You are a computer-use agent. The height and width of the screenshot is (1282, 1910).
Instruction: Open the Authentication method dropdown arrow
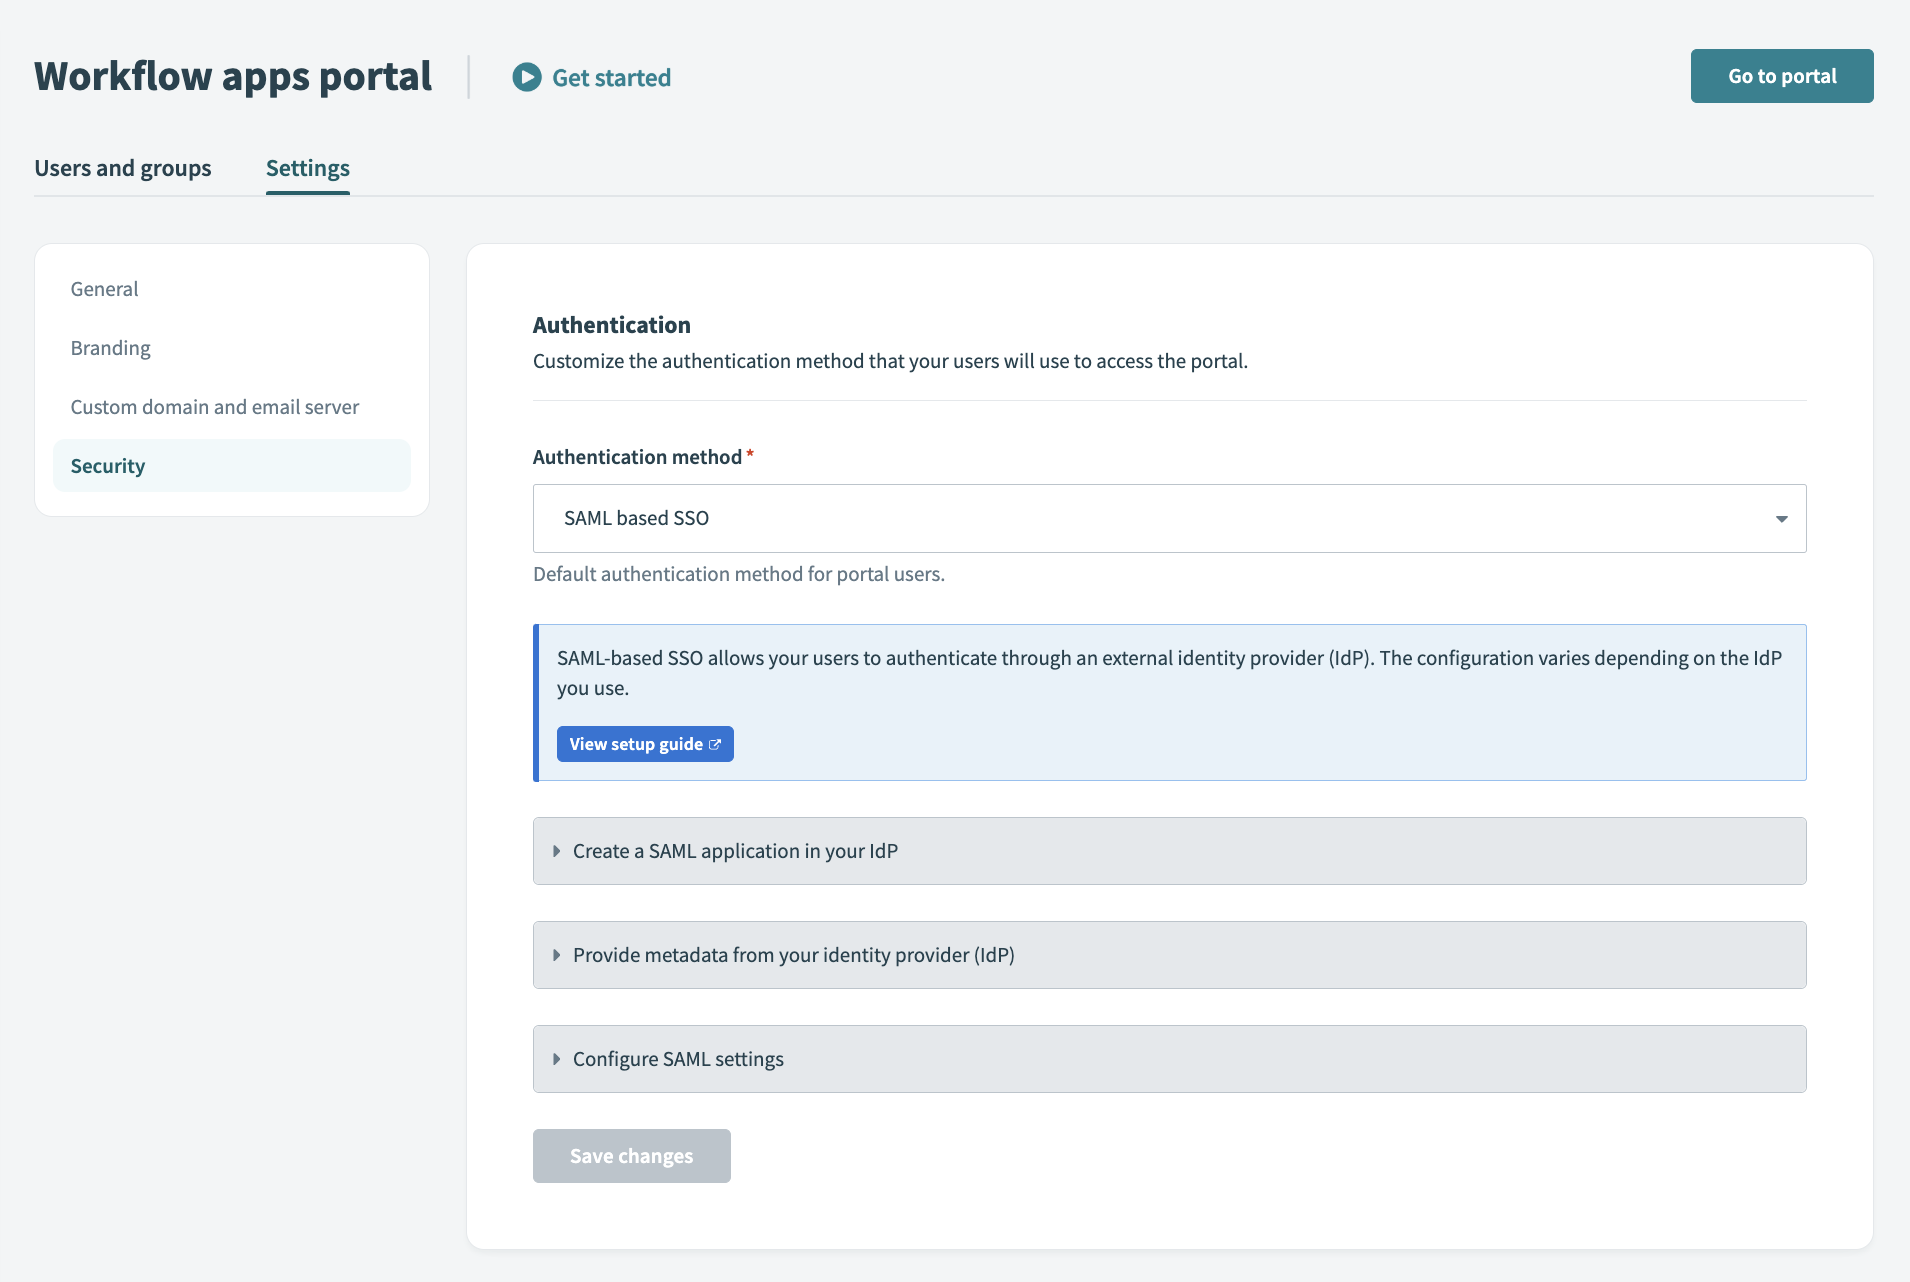(x=1781, y=519)
